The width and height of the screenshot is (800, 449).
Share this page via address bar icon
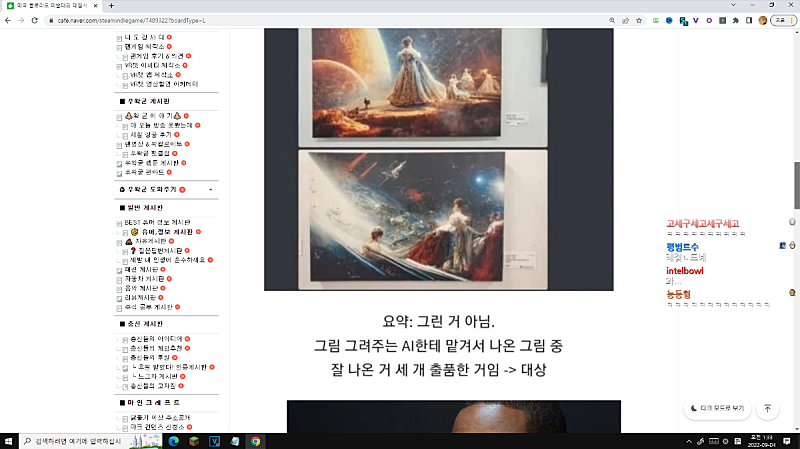tap(626, 20)
